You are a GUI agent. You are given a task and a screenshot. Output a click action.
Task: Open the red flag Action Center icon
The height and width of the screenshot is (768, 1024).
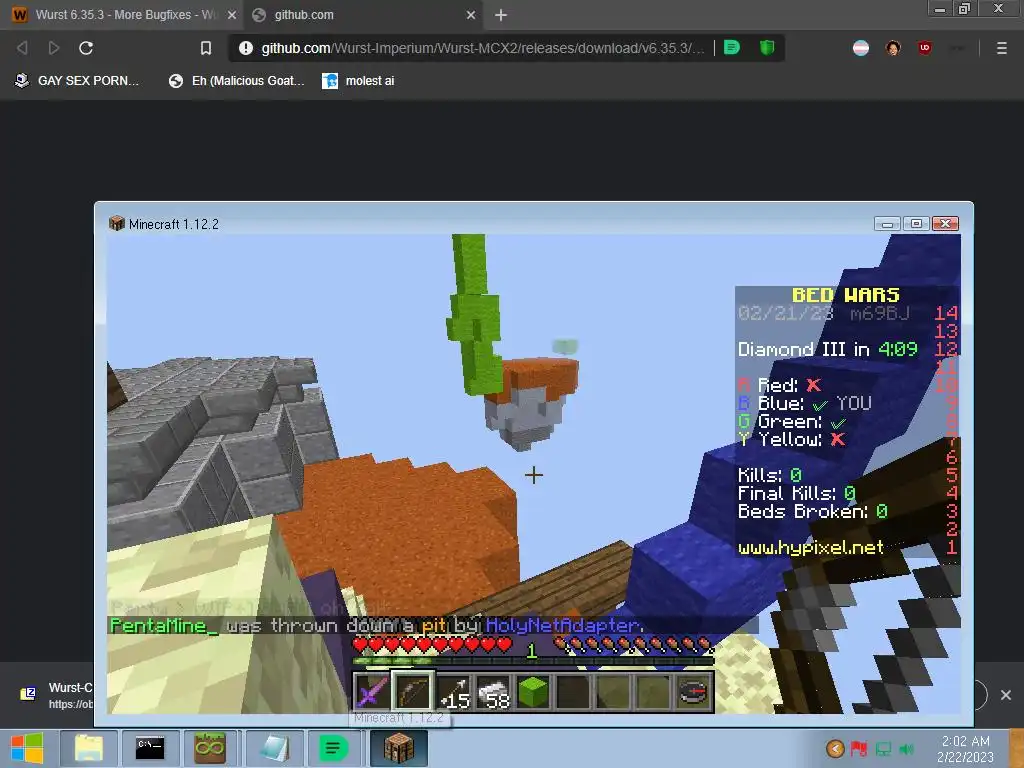coord(859,748)
